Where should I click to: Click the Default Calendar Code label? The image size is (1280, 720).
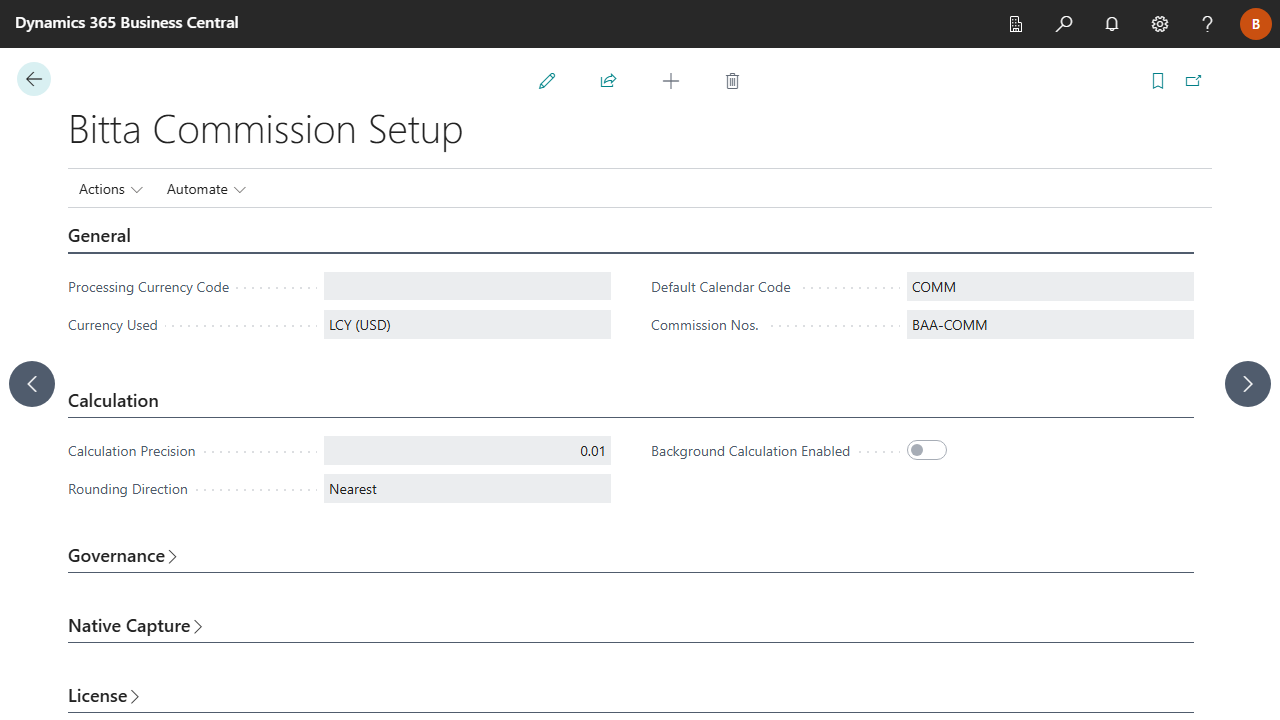point(721,287)
